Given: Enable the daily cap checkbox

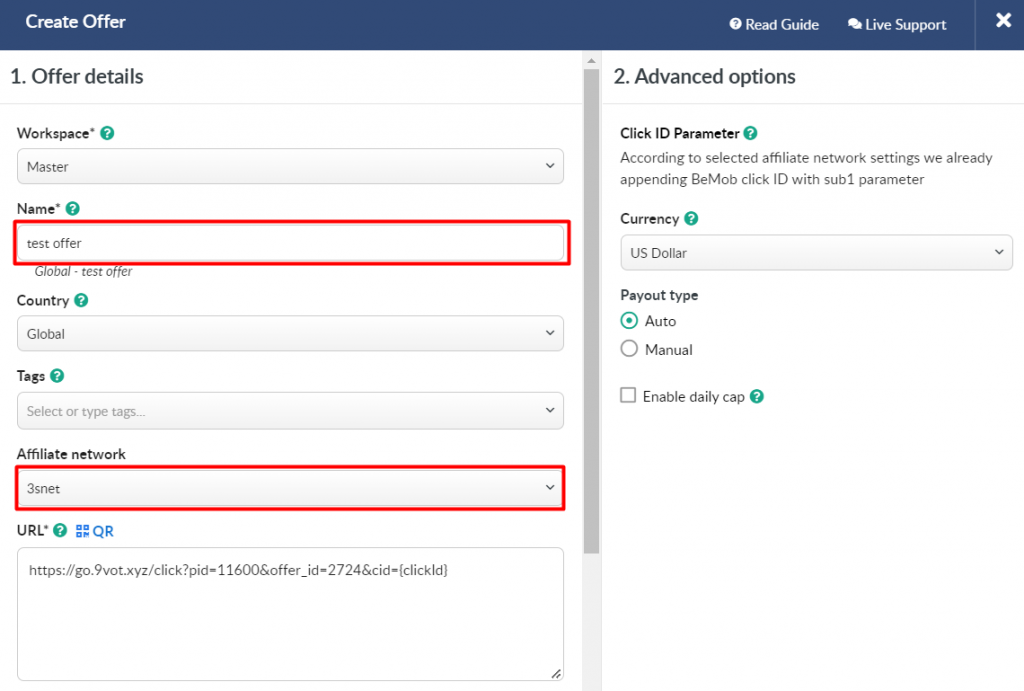Looking at the screenshot, I should coord(628,395).
